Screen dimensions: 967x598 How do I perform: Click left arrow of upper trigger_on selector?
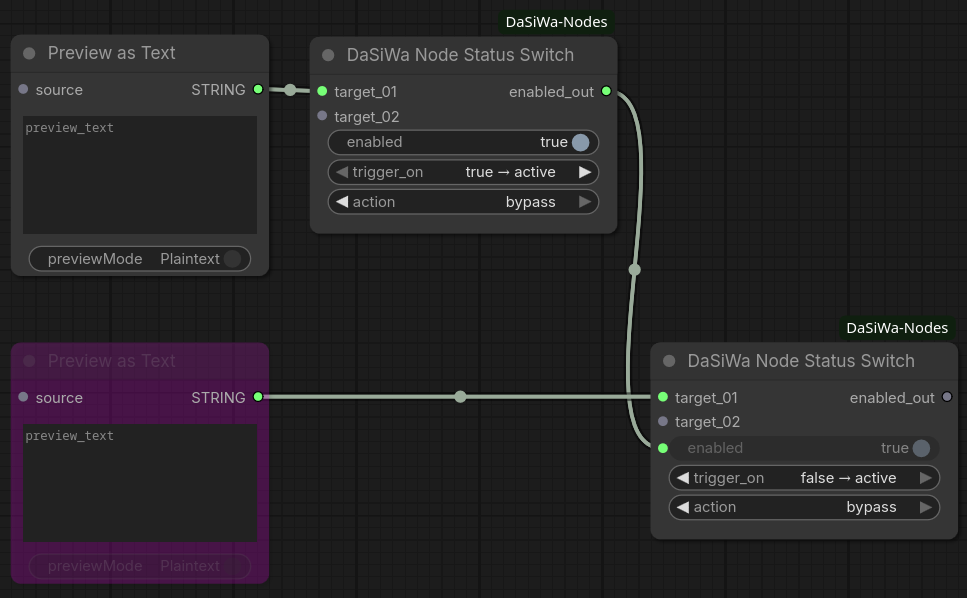(342, 172)
